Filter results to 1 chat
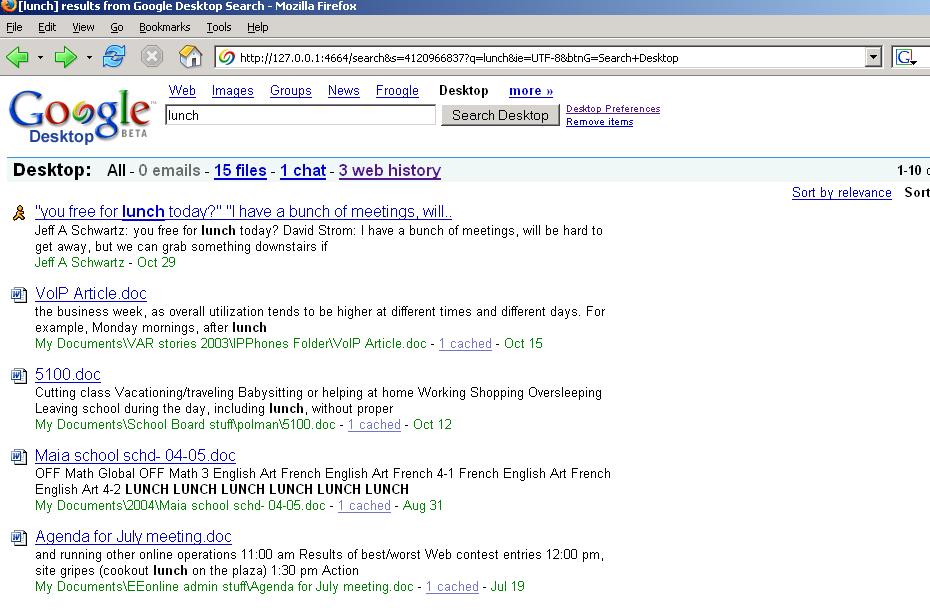Viewport: 930px width, 610px height. coord(303,171)
